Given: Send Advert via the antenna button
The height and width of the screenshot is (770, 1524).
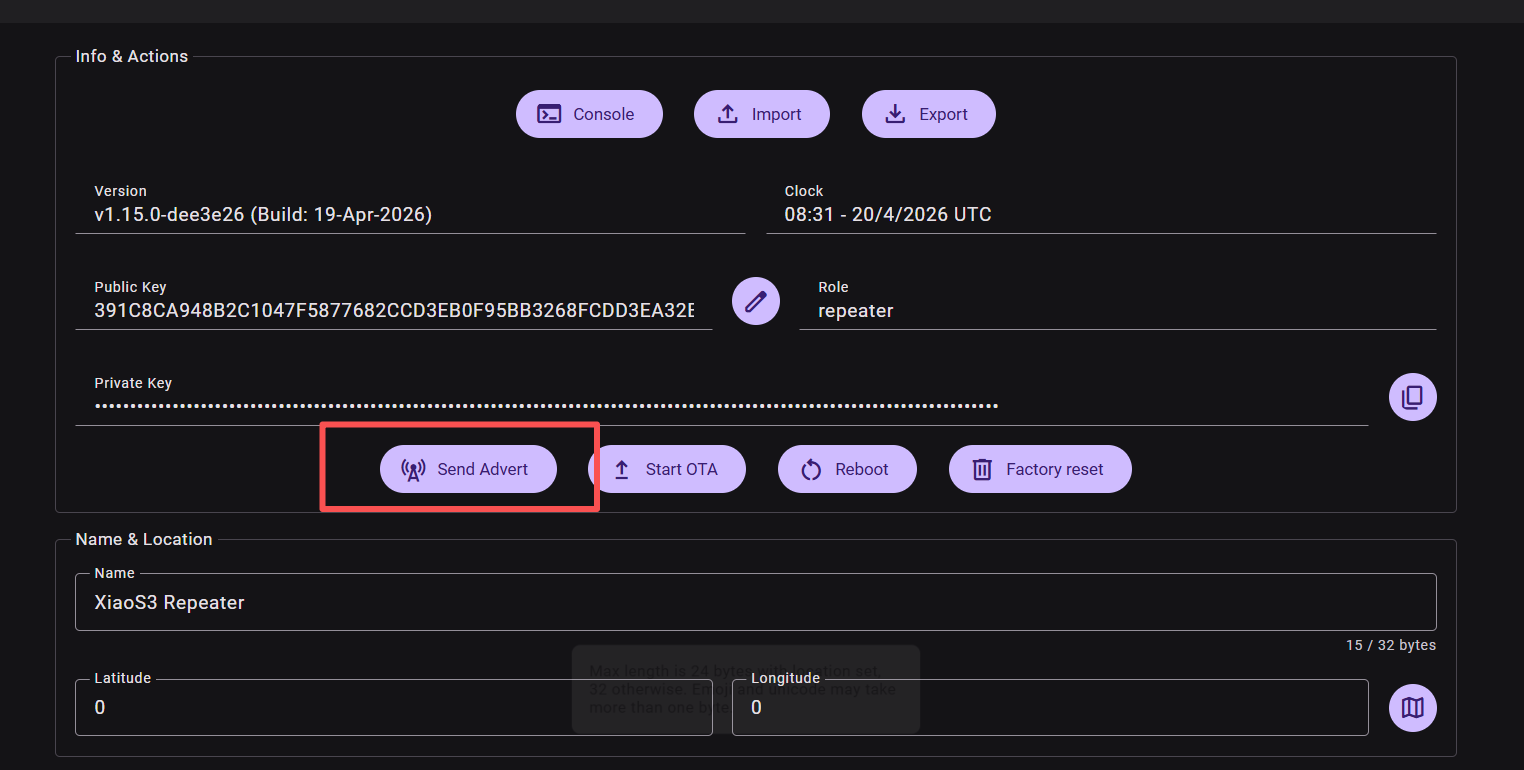Looking at the screenshot, I should tap(467, 469).
